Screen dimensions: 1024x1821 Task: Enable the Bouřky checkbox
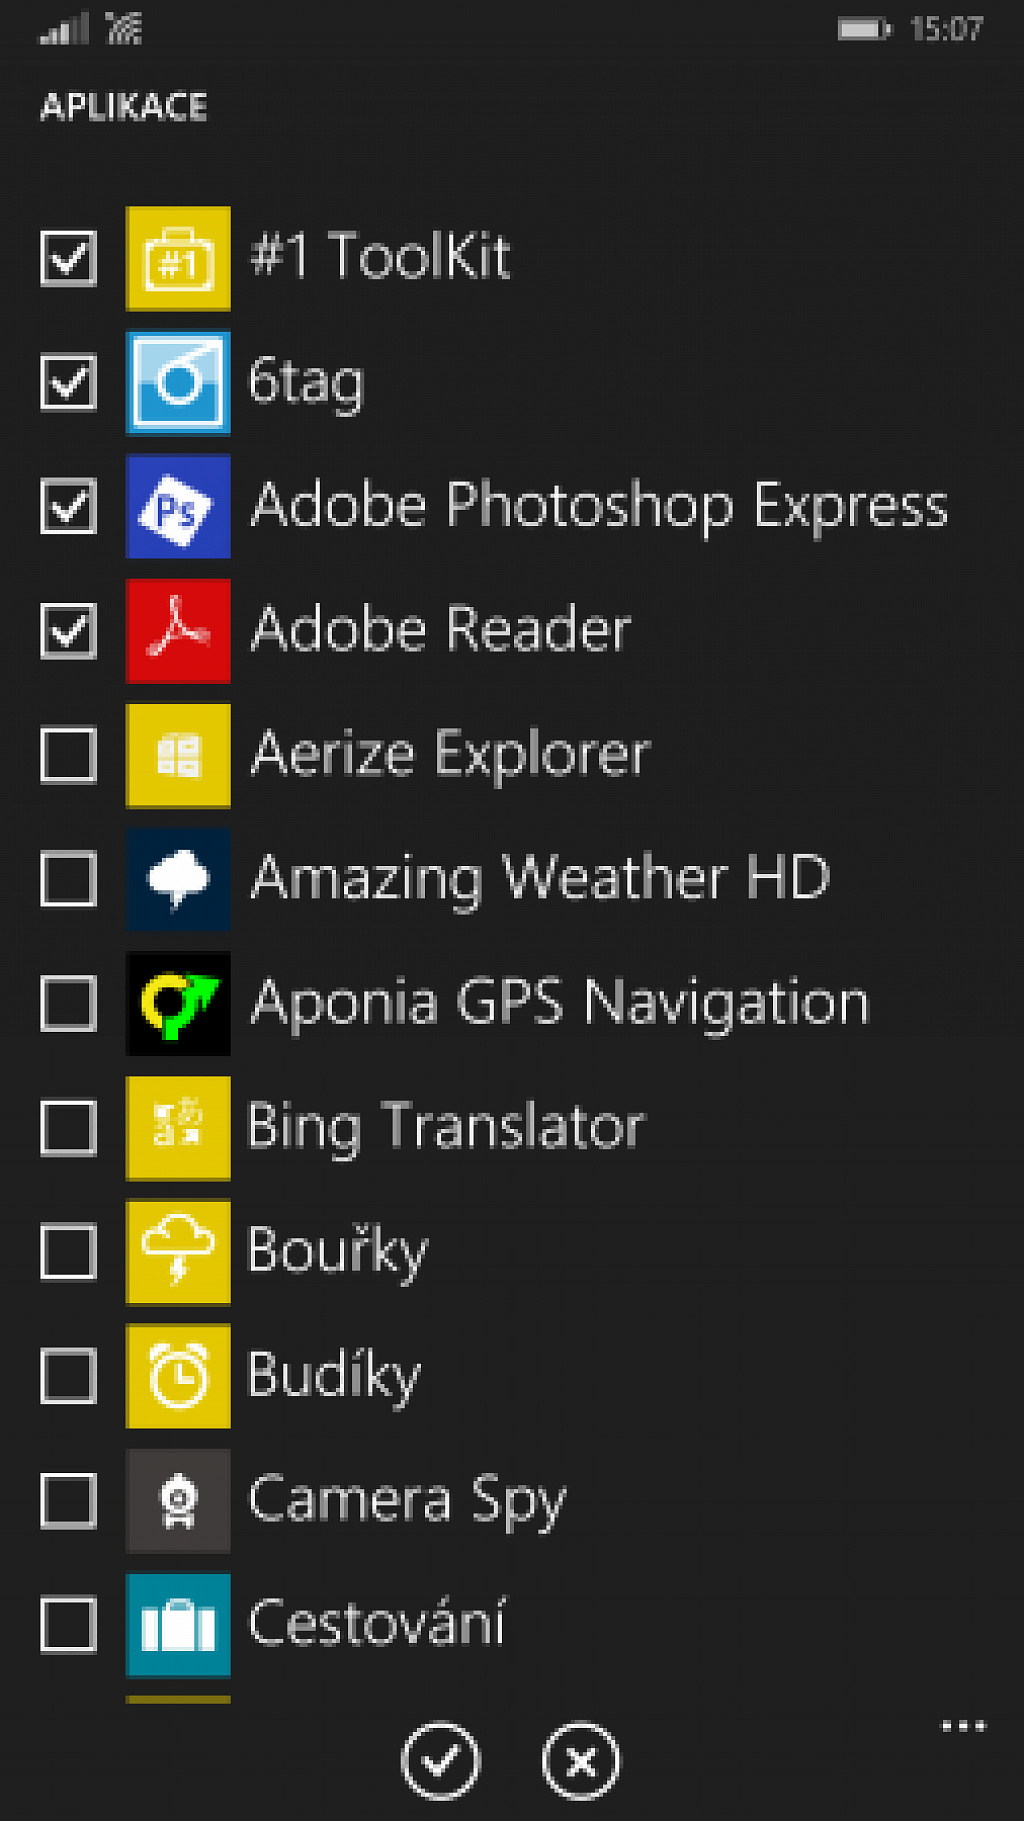[x=68, y=1252]
